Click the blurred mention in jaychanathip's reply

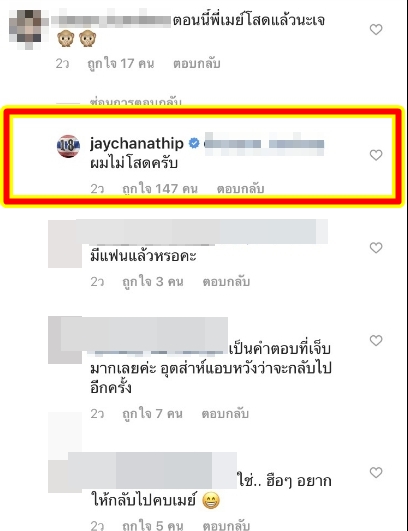(264, 144)
